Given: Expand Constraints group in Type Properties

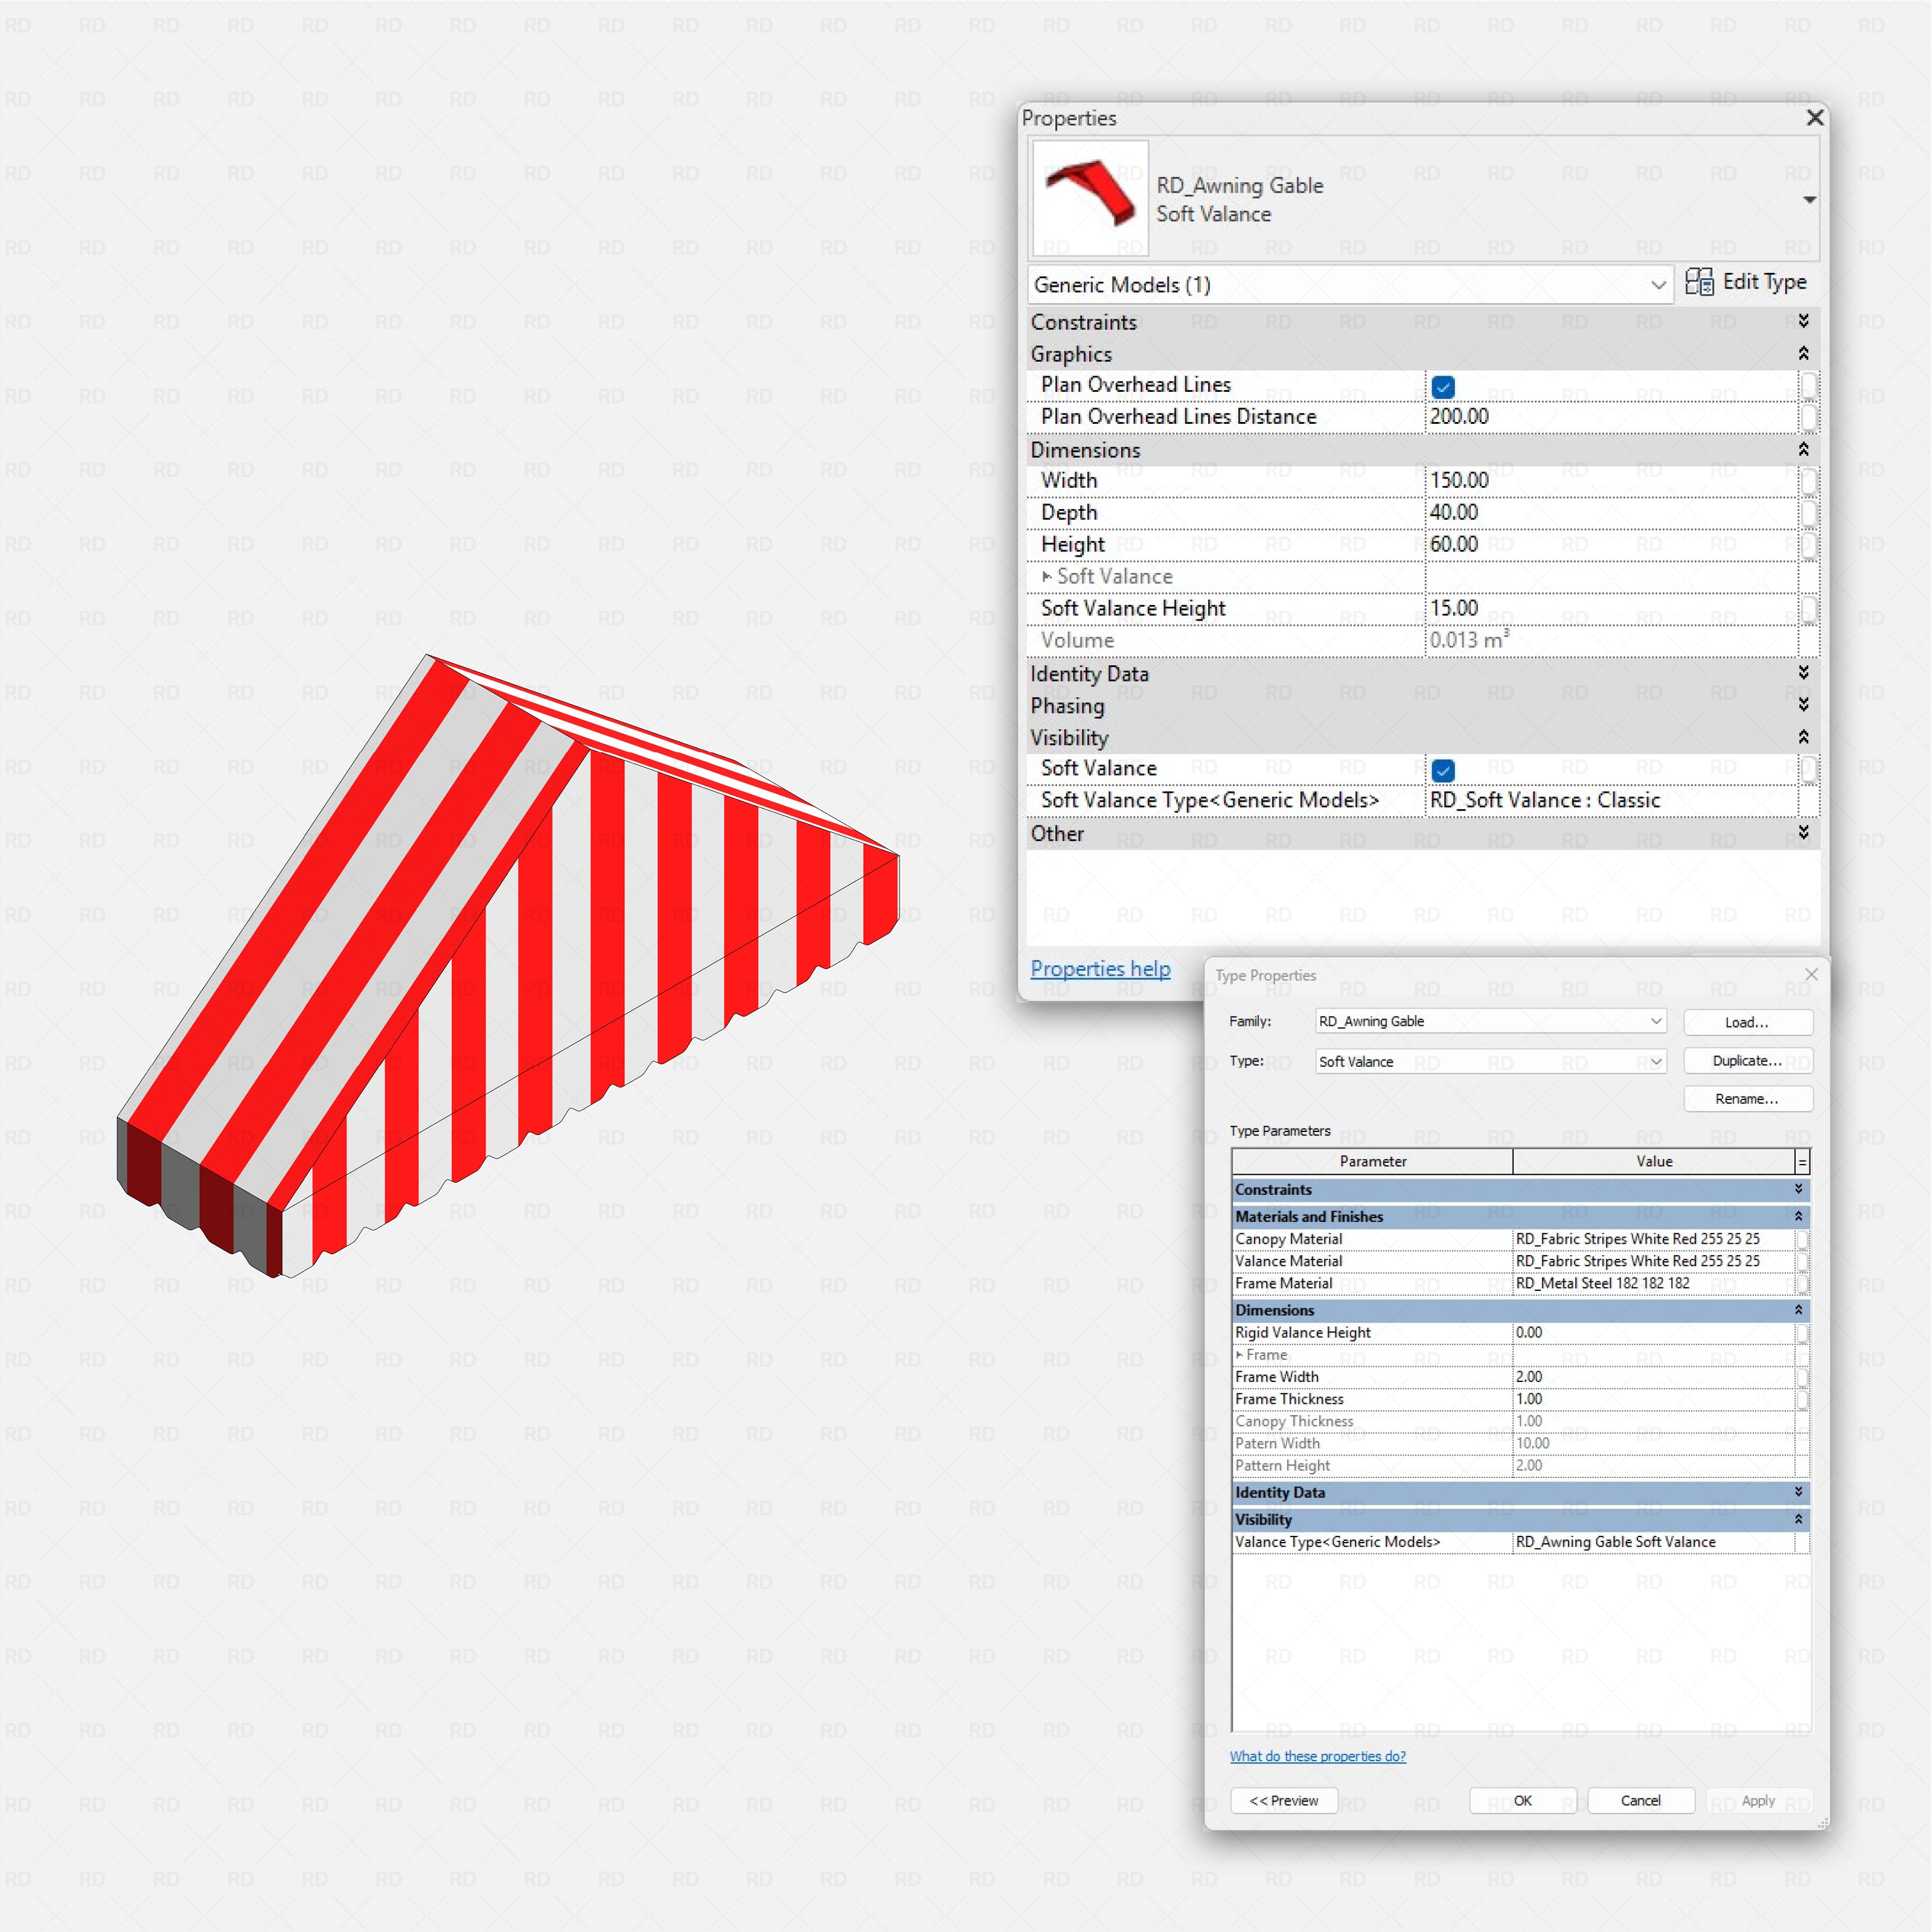Looking at the screenshot, I should 1798,1189.
